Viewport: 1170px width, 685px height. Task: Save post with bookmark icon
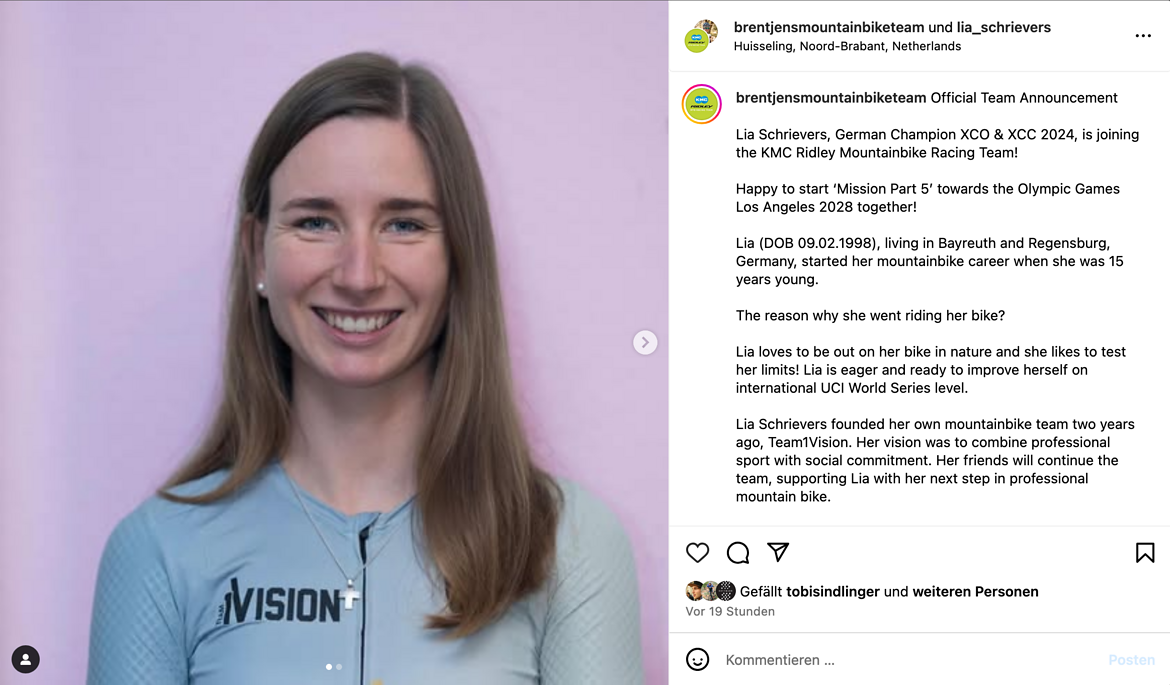1145,553
